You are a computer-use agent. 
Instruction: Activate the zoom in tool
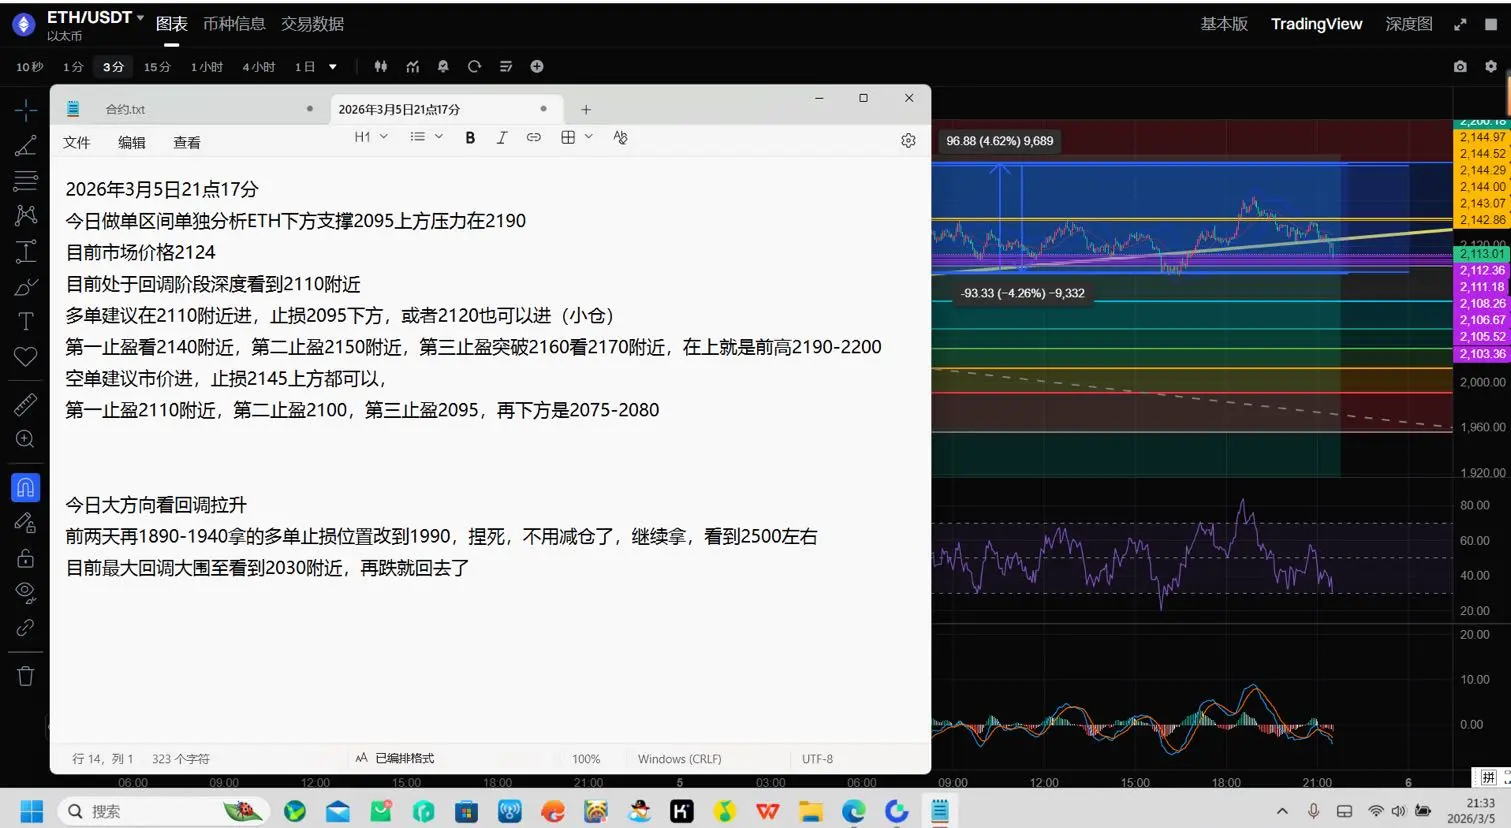(x=26, y=439)
